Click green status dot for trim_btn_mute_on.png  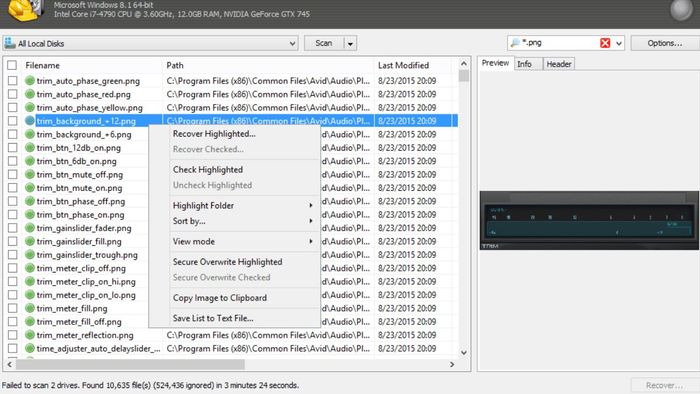[30, 188]
